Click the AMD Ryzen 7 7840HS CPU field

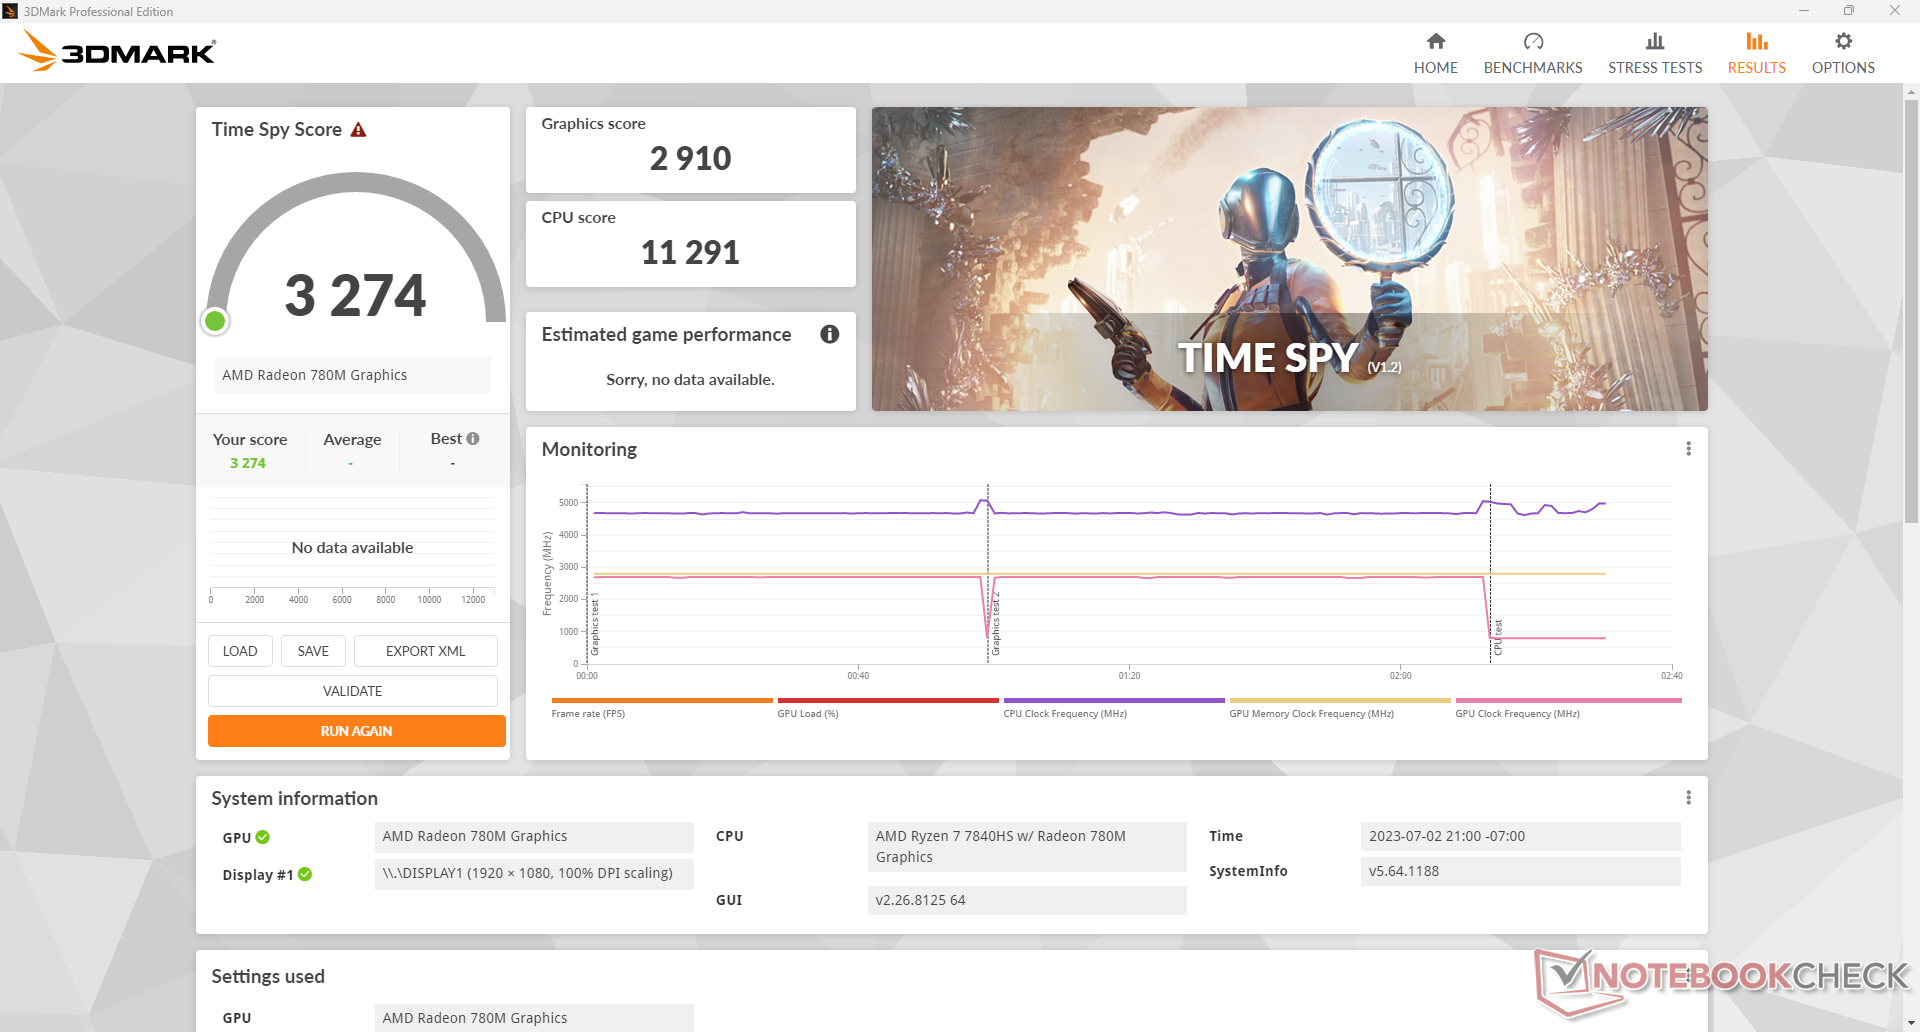coord(1027,847)
